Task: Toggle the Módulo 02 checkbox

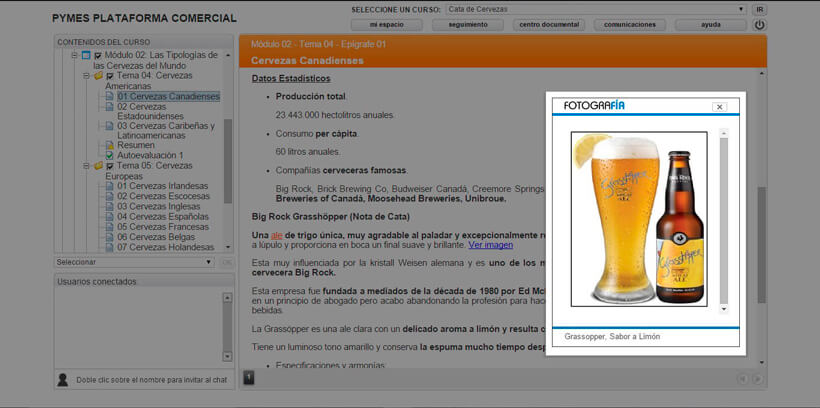Action: pyautogui.click(x=97, y=55)
